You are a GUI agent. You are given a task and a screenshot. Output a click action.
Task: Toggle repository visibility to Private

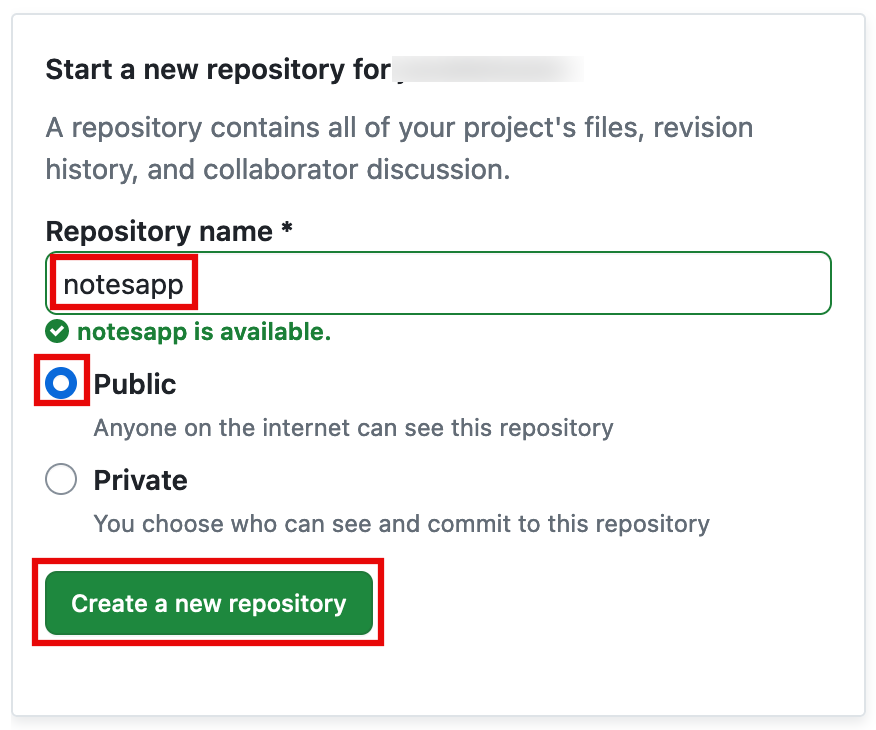point(62,479)
